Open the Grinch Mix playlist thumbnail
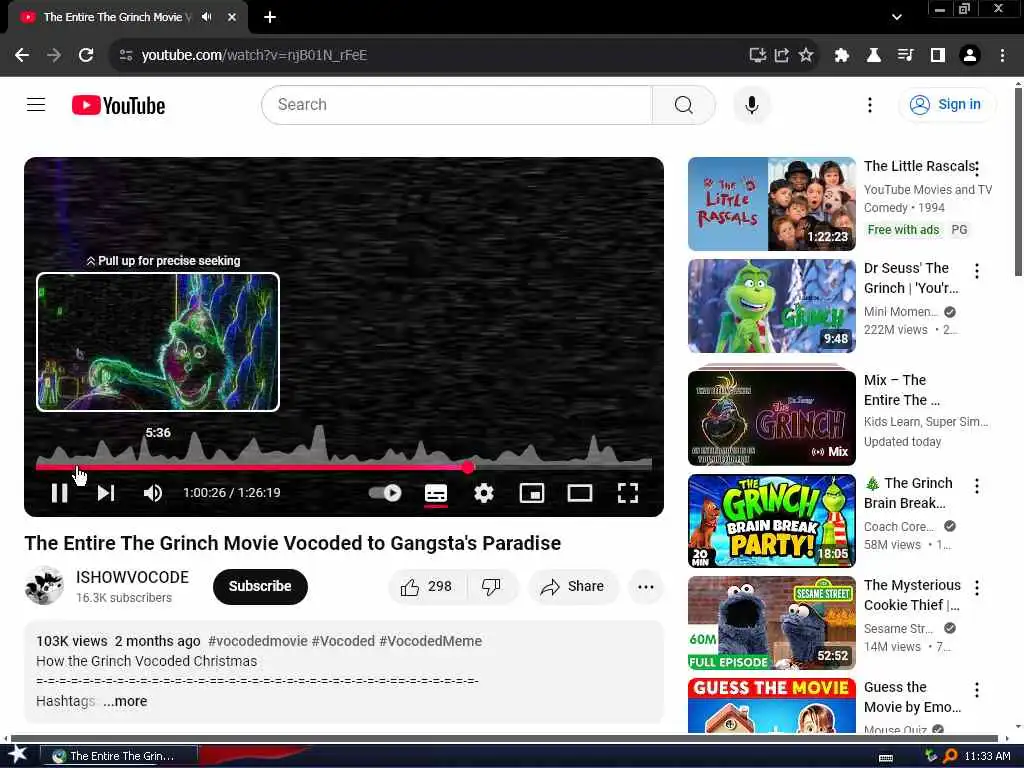Image resolution: width=1024 pixels, height=768 pixels. tap(771, 417)
